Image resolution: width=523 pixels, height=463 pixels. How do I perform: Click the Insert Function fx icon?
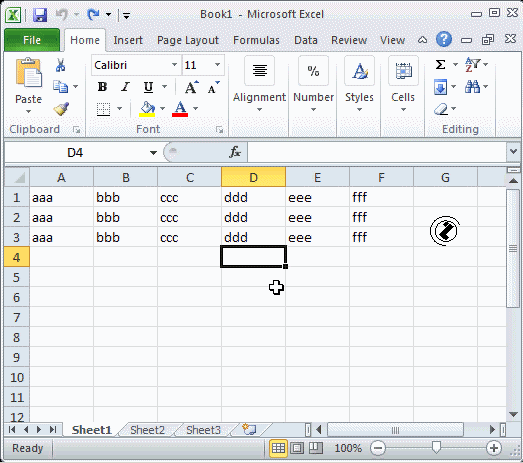pos(235,152)
